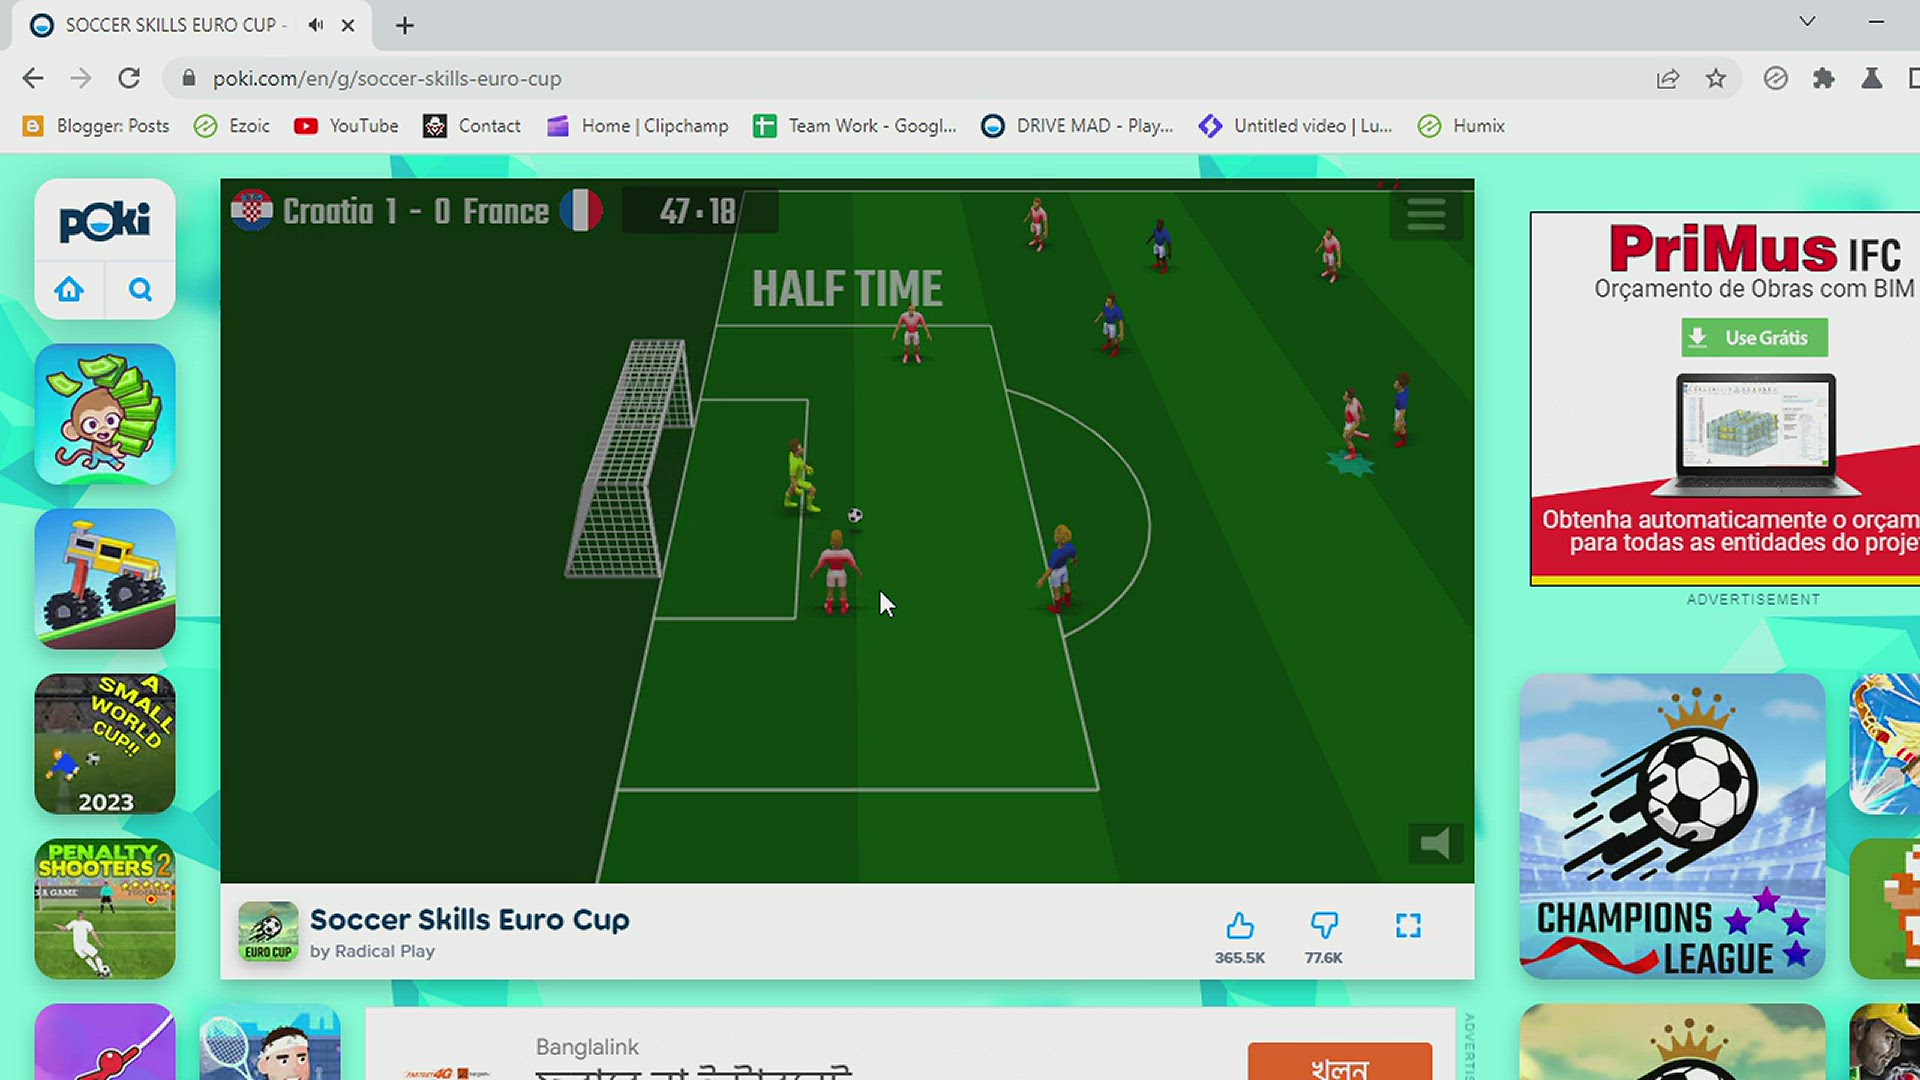This screenshot has width=1920, height=1080.
Task: Open Penalty Shooters 2 game thumbnail
Action: pyautogui.click(x=105, y=909)
